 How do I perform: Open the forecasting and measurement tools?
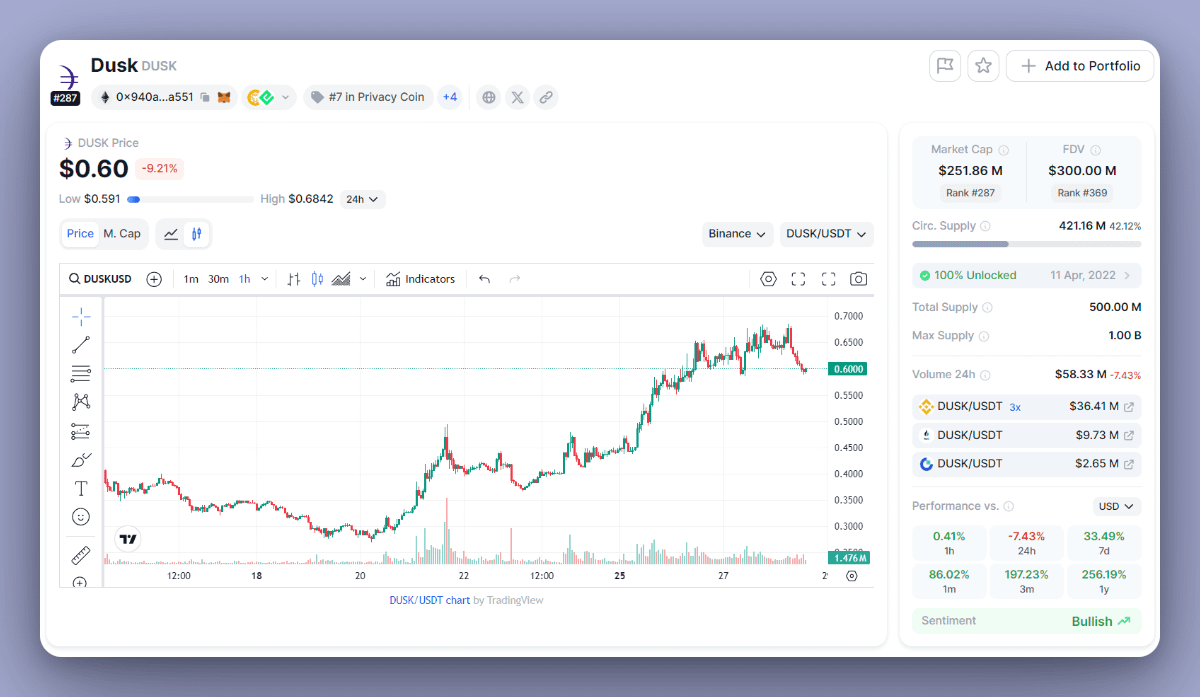point(81,431)
